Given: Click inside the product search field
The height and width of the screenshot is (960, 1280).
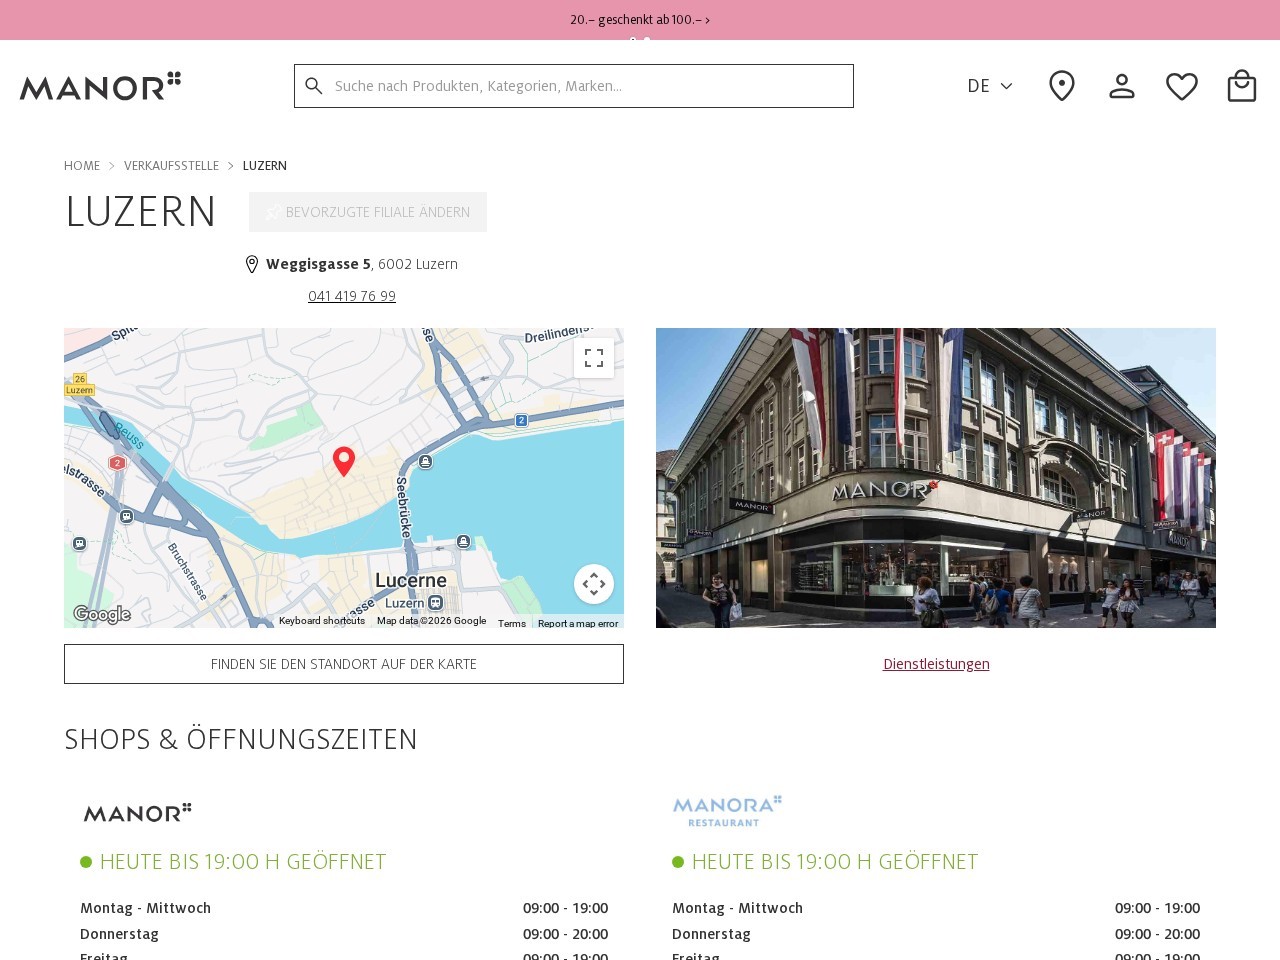Looking at the screenshot, I should (x=574, y=86).
